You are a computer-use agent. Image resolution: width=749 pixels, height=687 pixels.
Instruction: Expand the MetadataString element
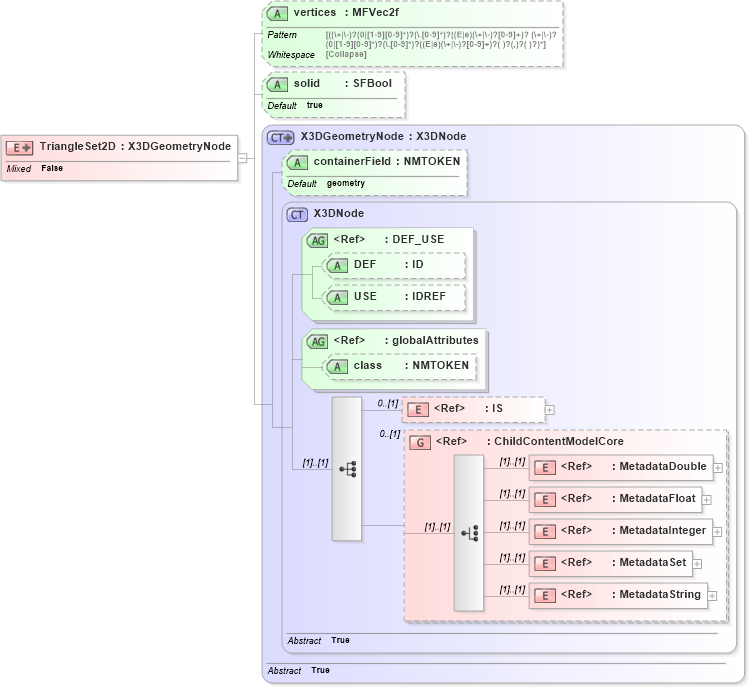[712, 596]
